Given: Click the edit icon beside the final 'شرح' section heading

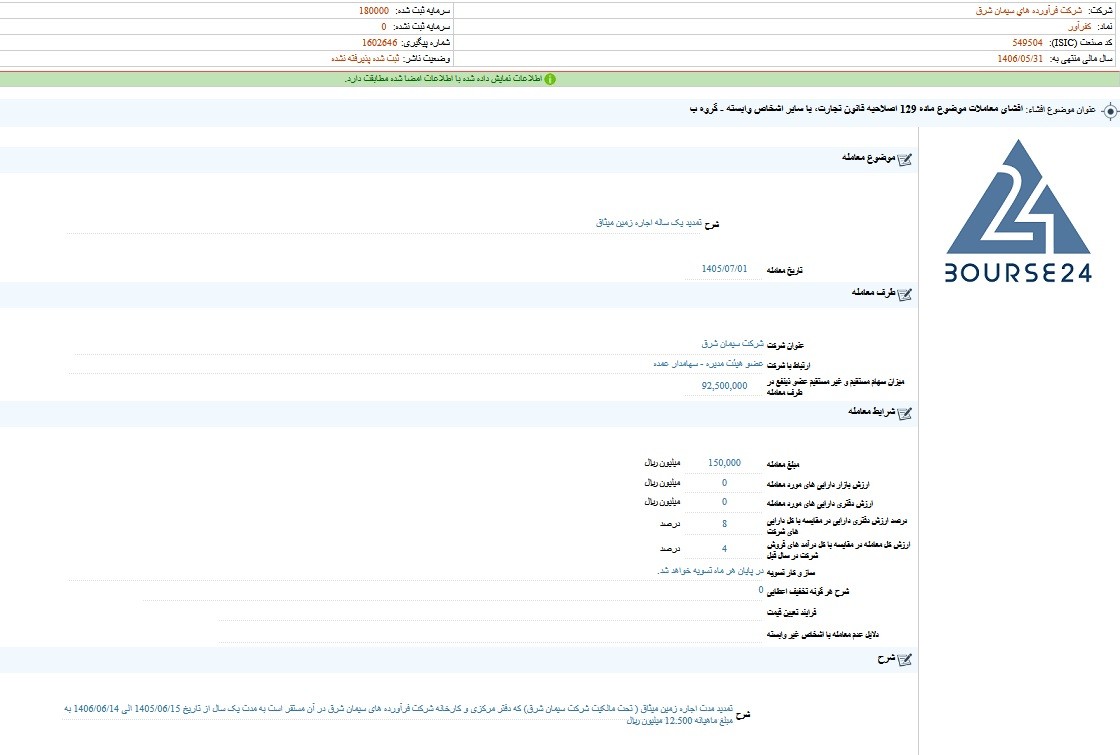Looking at the screenshot, I should [904, 660].
